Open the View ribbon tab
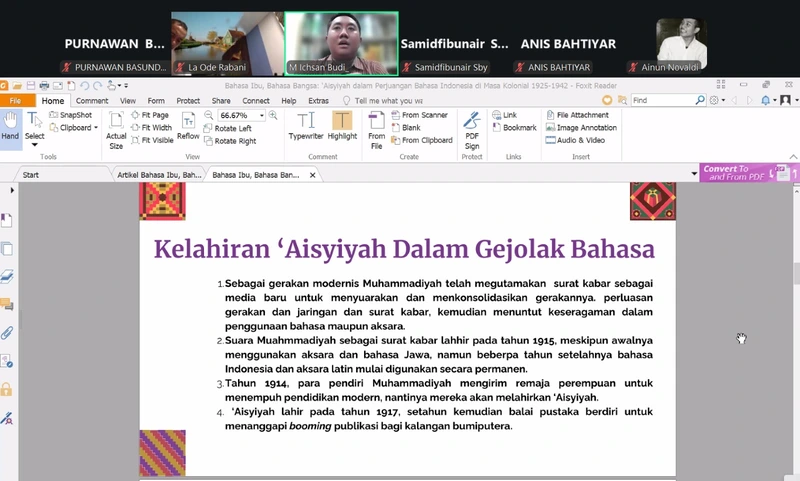This screenshot has width=800, height=481. pos(128,100)
